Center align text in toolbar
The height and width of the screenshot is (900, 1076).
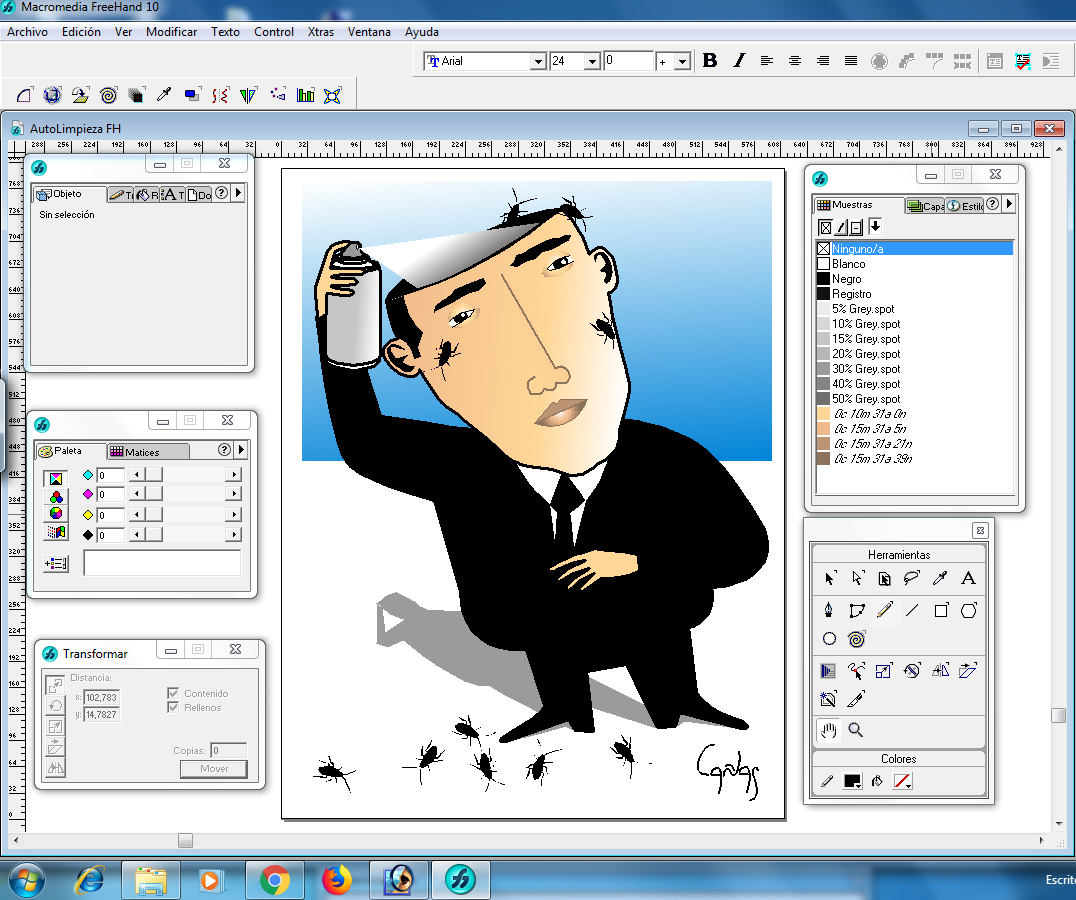(795, 61)
